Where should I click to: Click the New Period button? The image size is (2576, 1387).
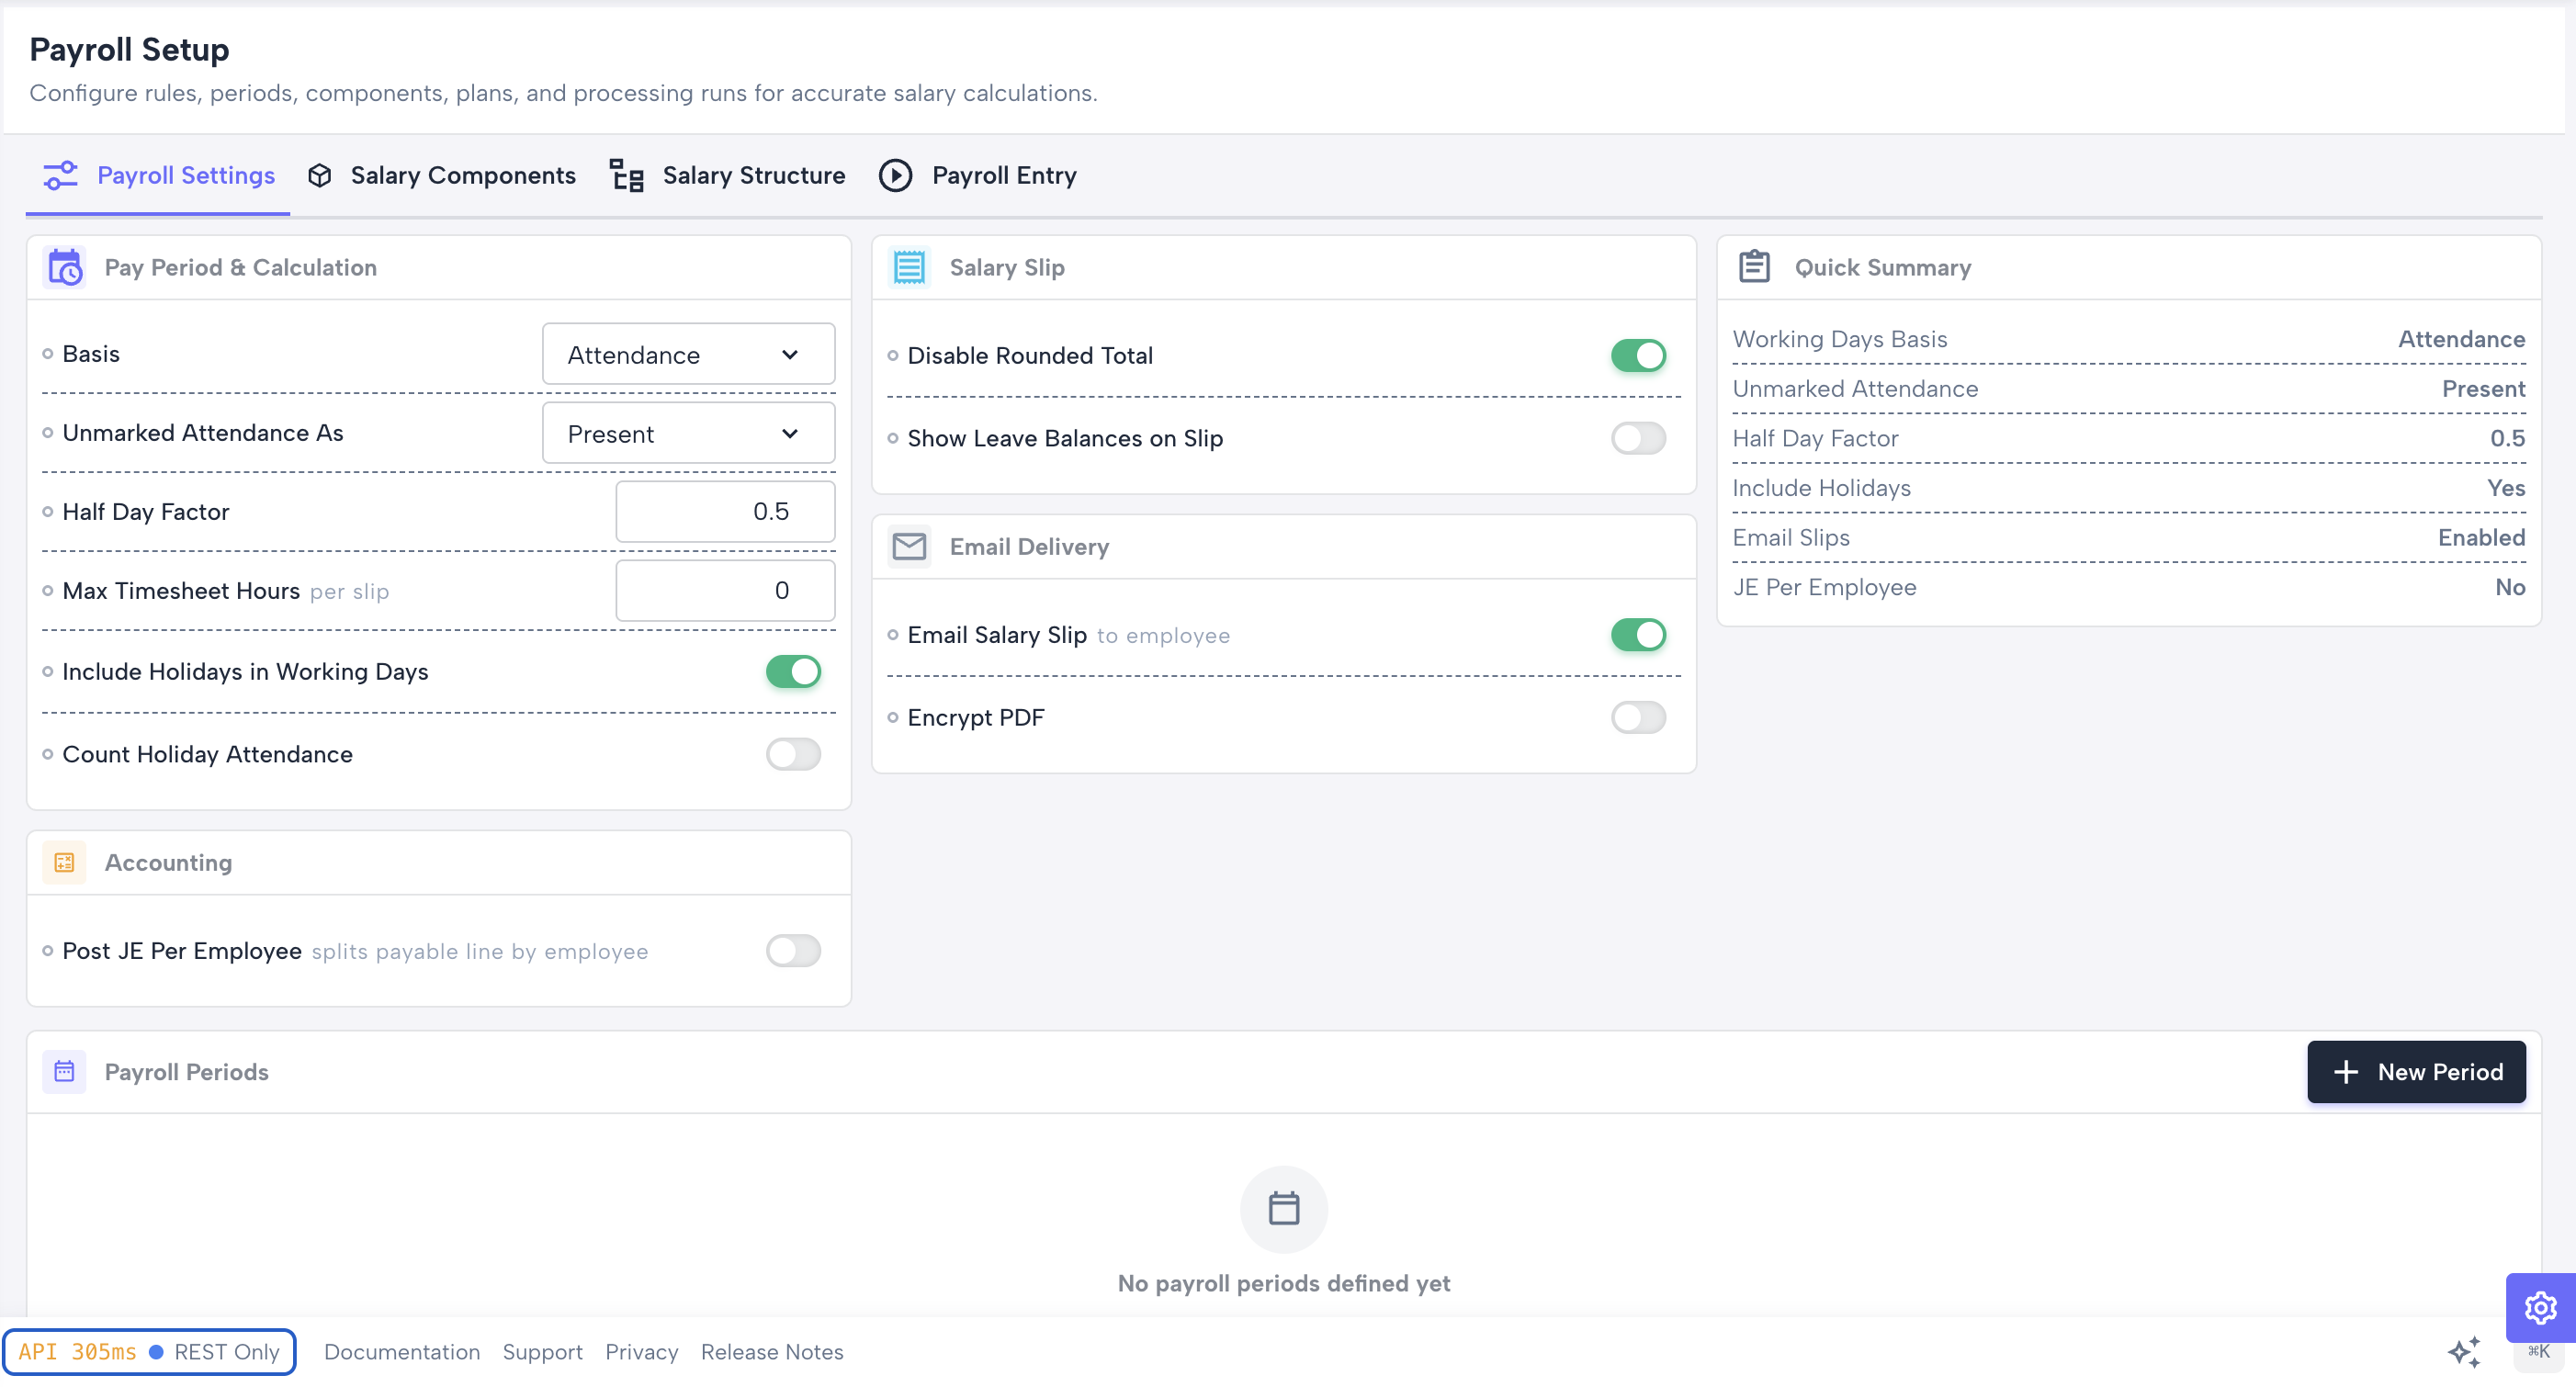(x=2416, y=1071)
